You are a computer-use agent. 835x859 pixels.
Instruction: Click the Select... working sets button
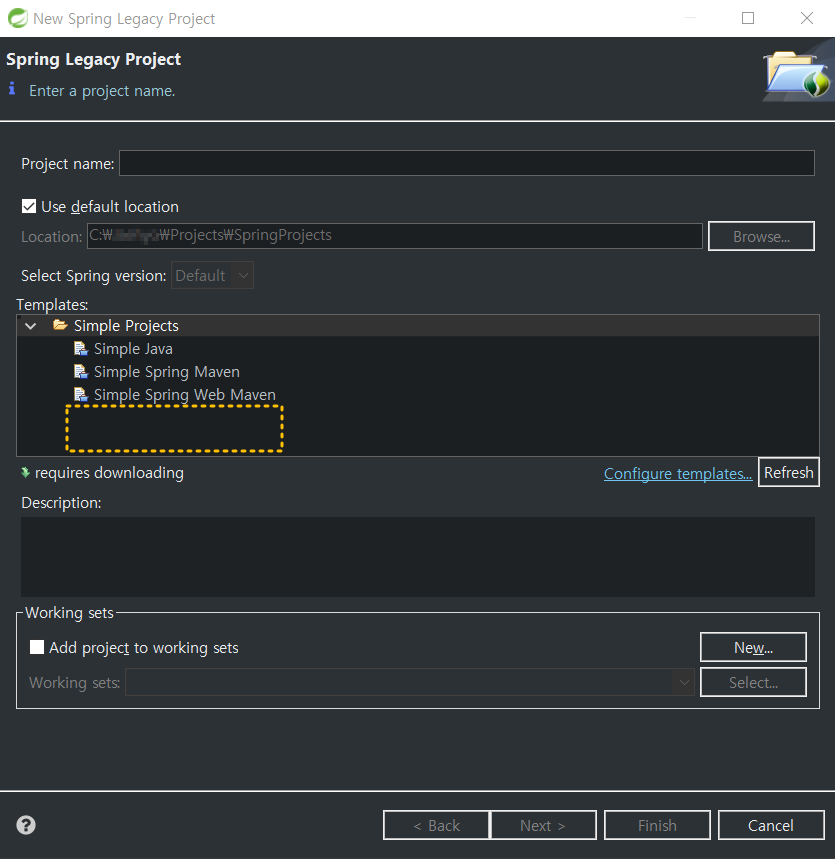(753, 683)
